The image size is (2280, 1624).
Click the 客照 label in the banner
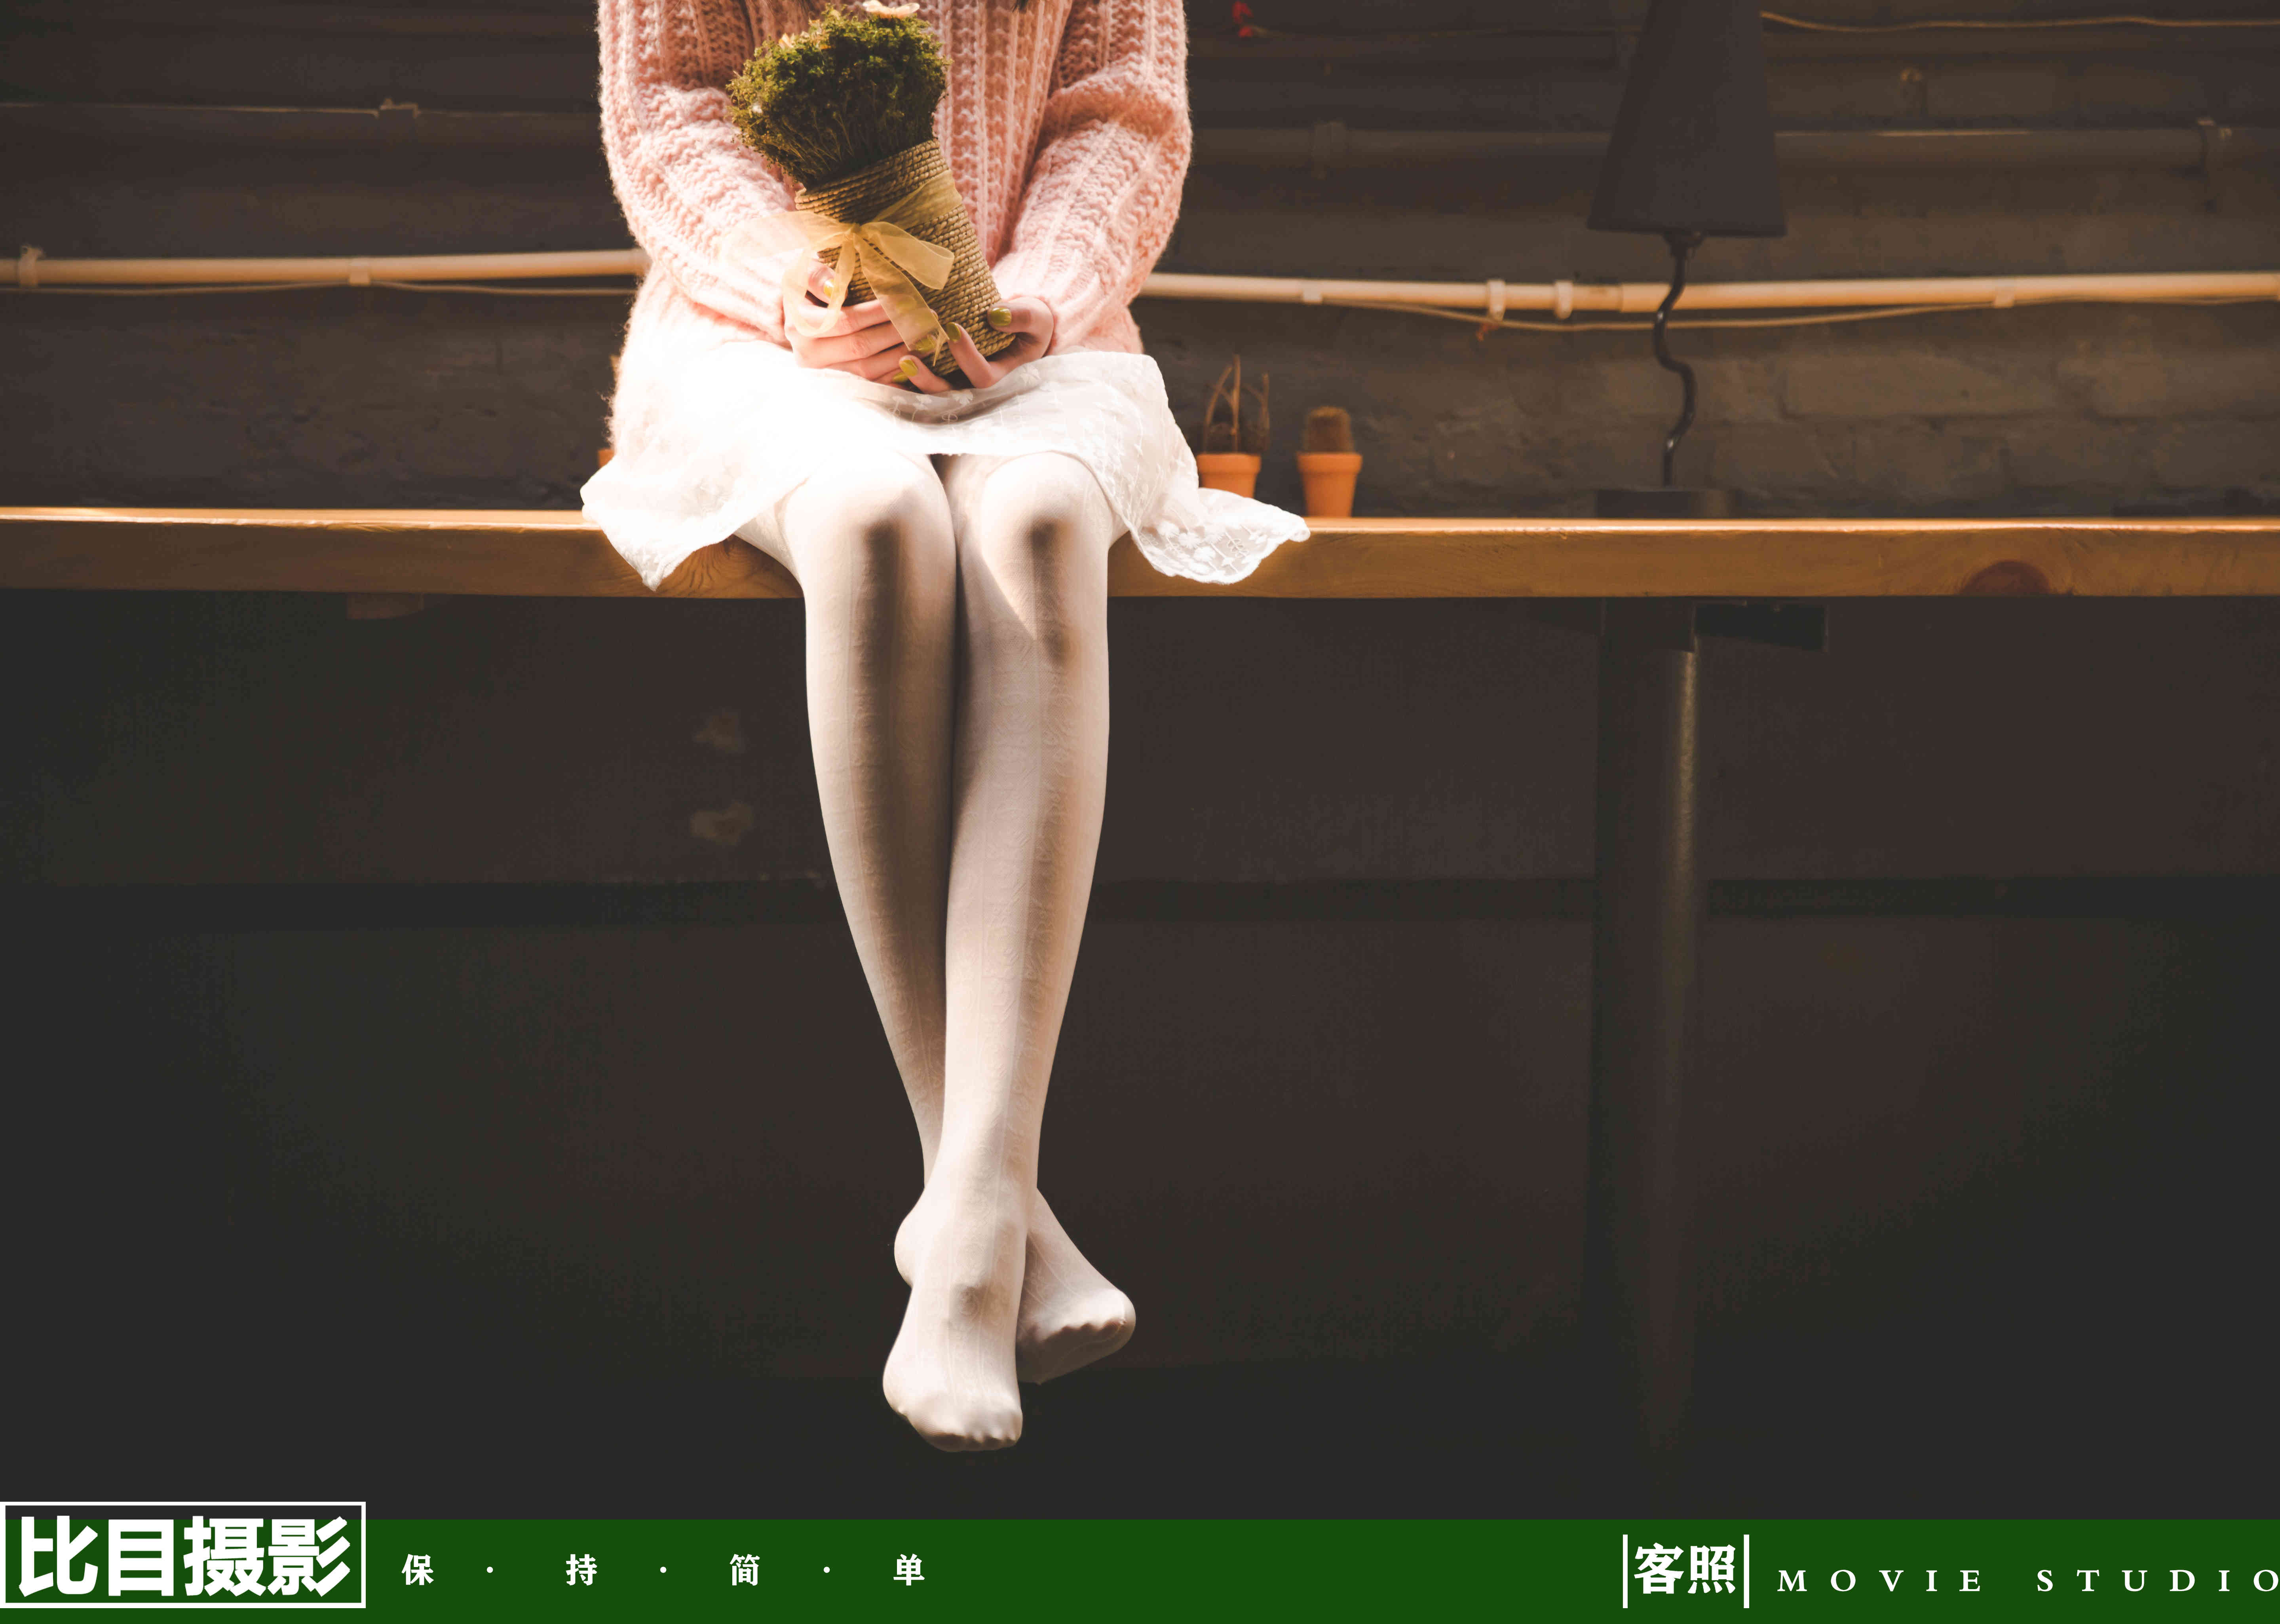pos(1685,1570)
